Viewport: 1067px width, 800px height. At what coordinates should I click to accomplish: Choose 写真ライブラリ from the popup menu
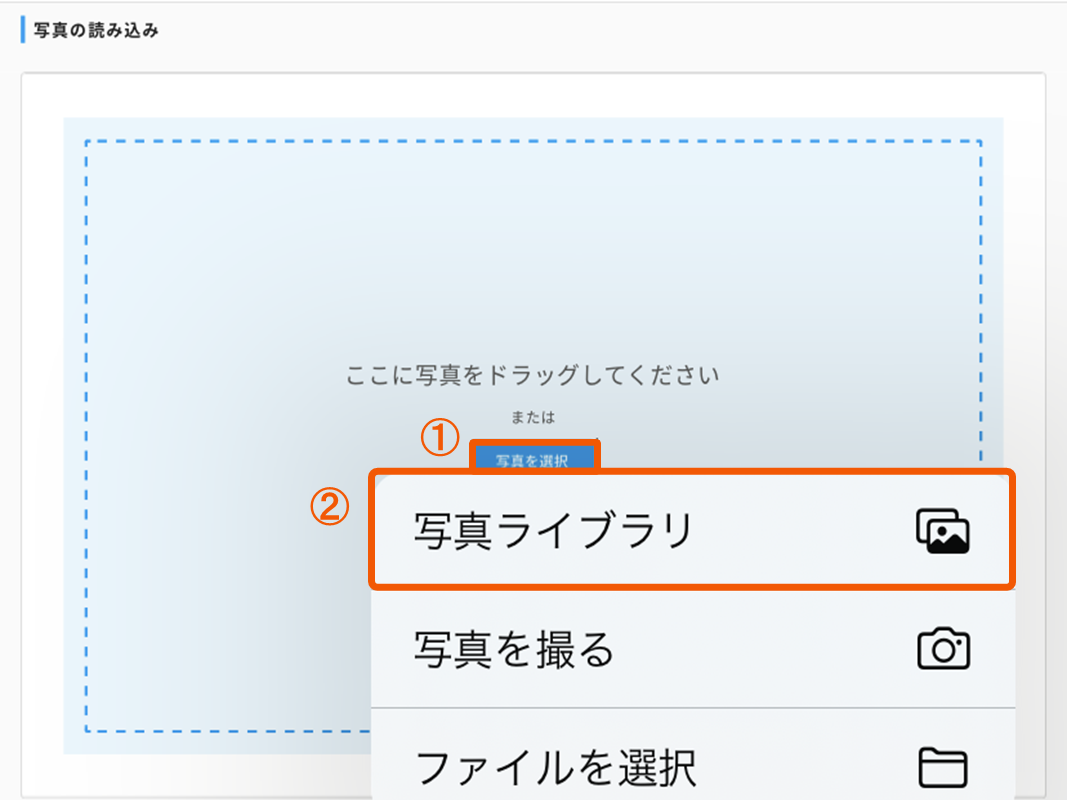point(553,531)
